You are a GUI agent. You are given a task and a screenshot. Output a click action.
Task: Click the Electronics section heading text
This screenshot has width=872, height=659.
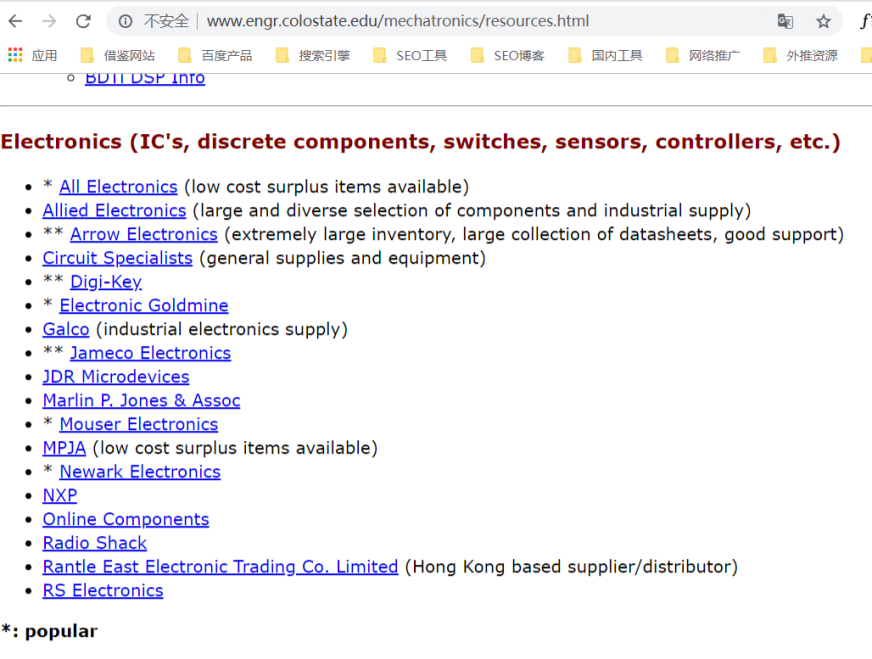(x=420, y=142)
